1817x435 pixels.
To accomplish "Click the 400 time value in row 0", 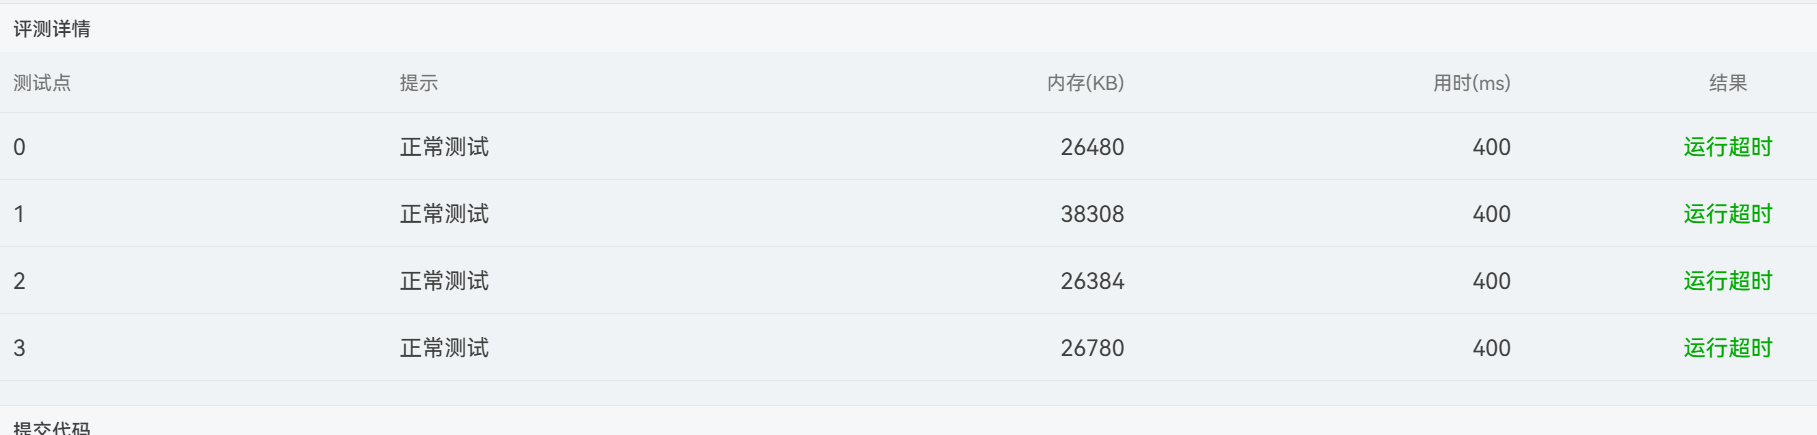I will [1491, 147].
